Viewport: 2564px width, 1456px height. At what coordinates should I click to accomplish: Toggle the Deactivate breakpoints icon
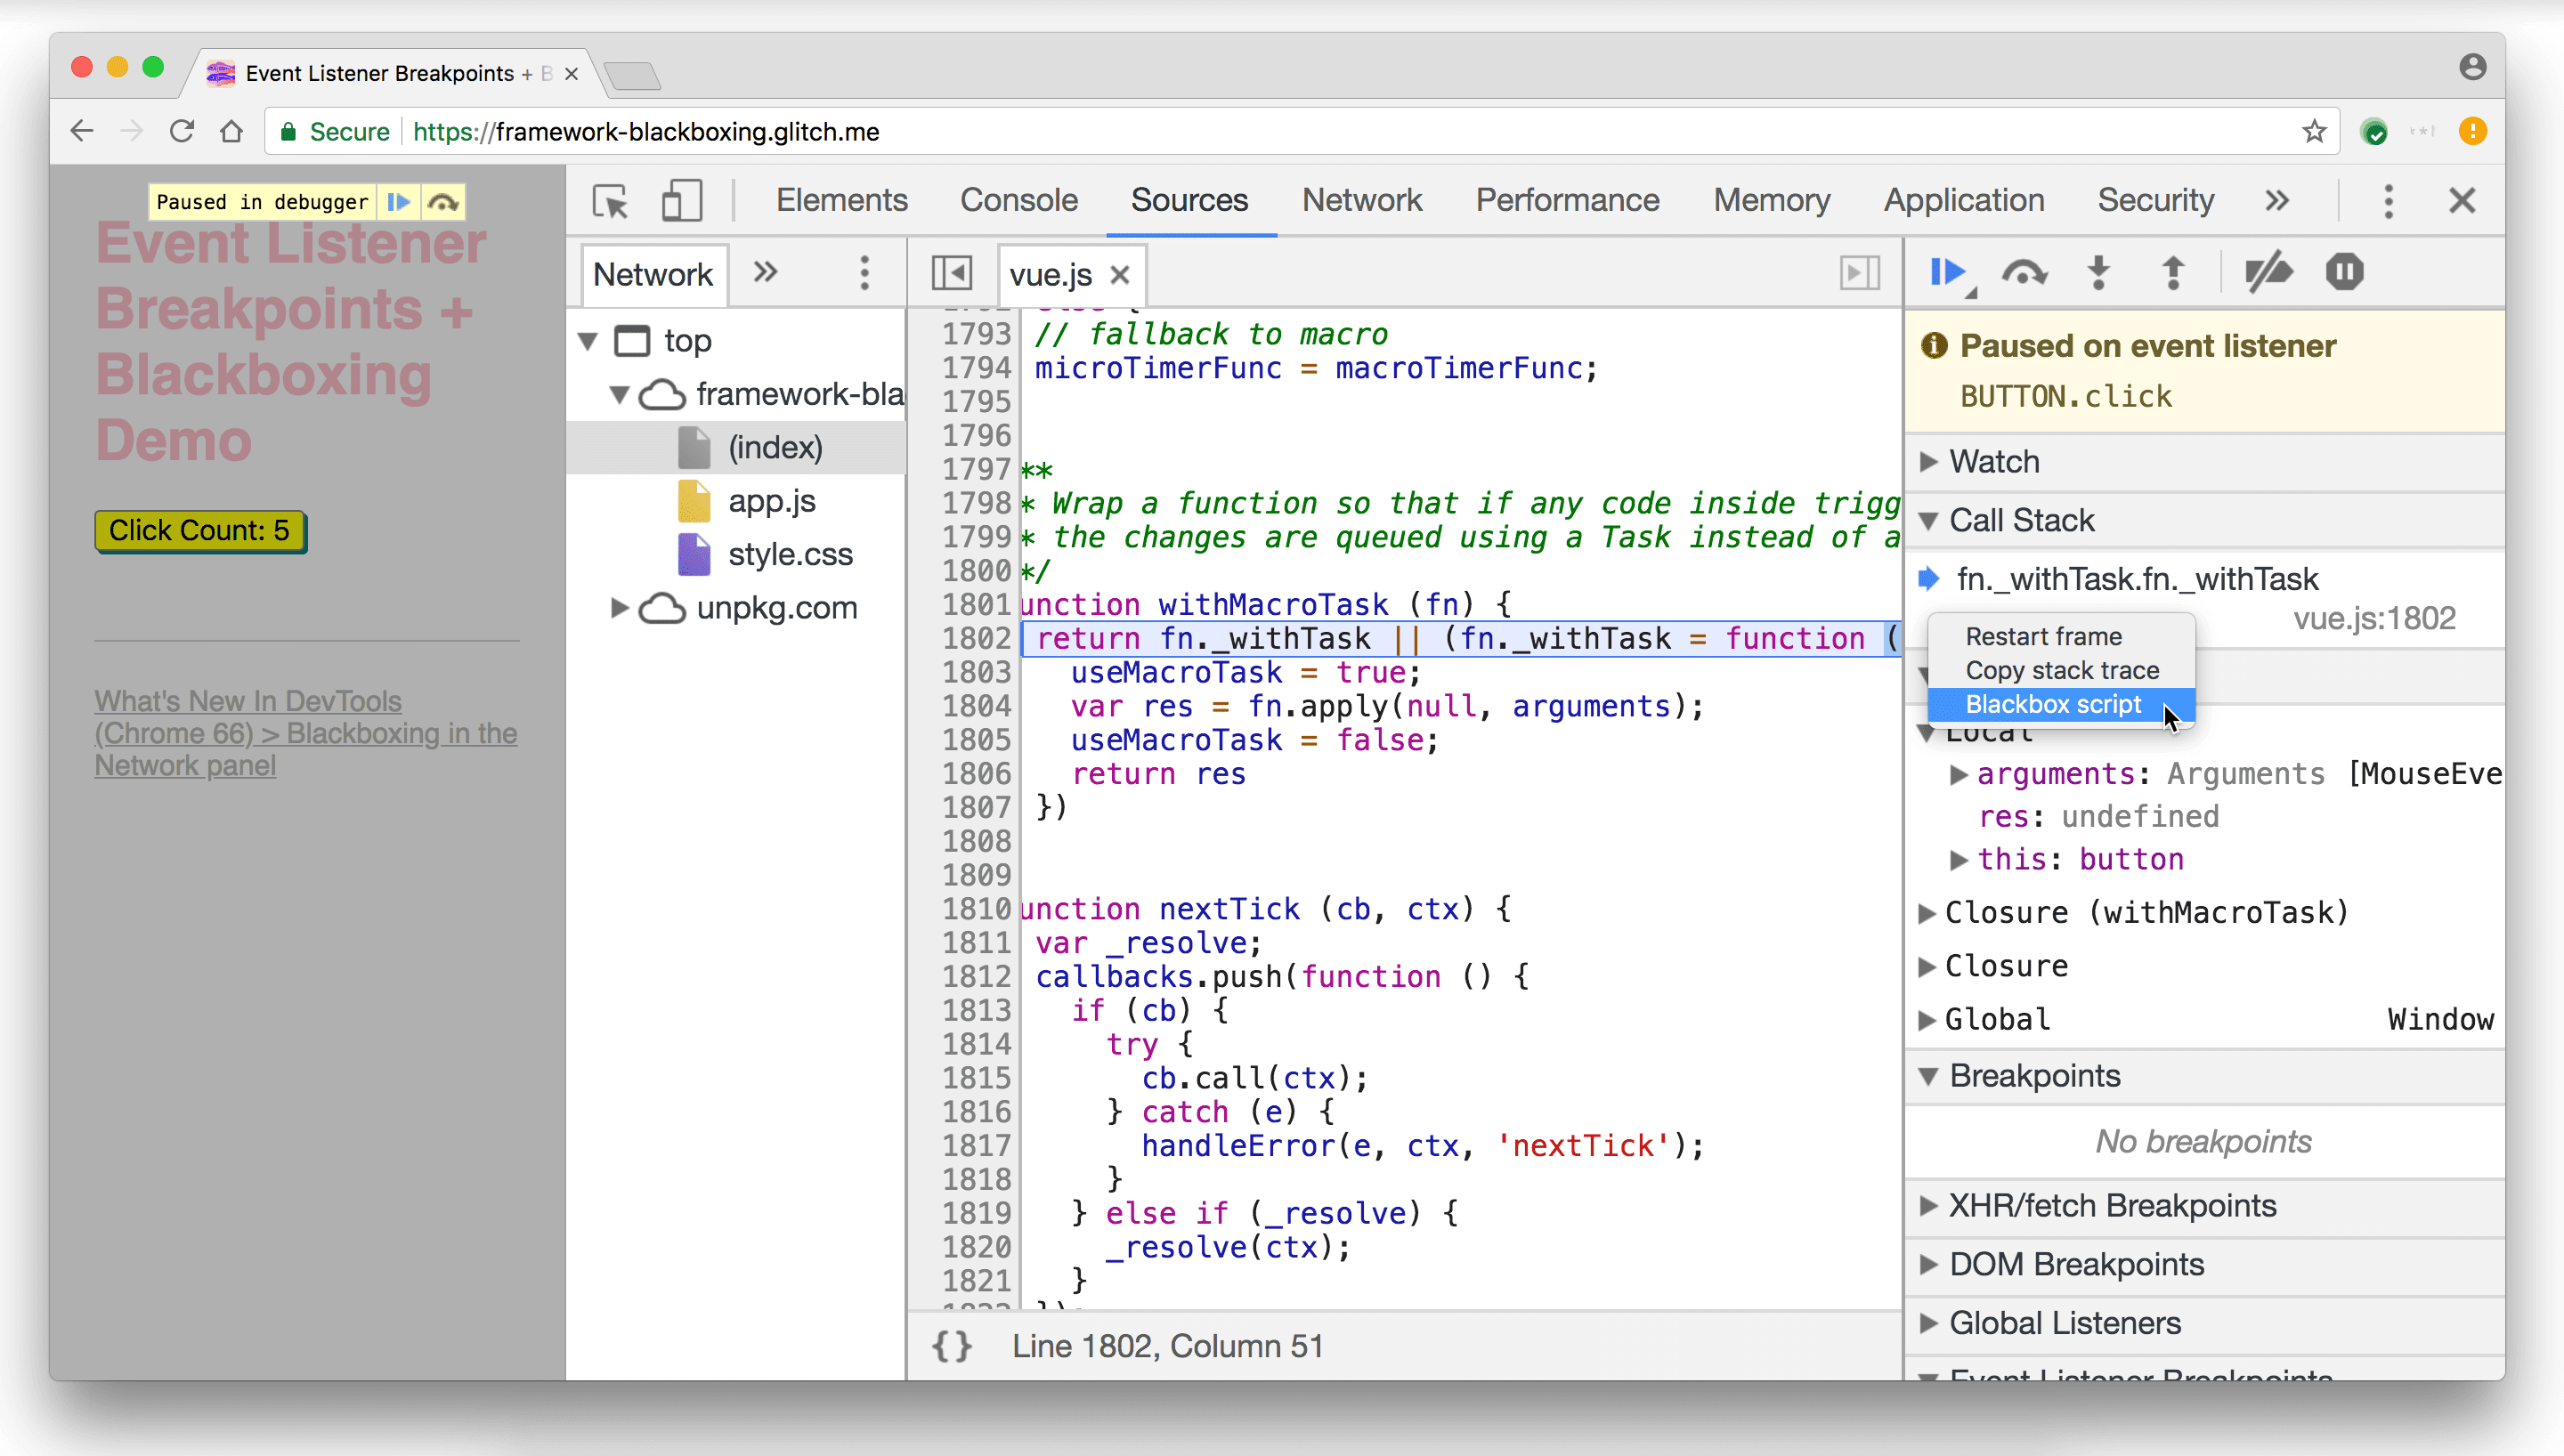(2270, 273)
